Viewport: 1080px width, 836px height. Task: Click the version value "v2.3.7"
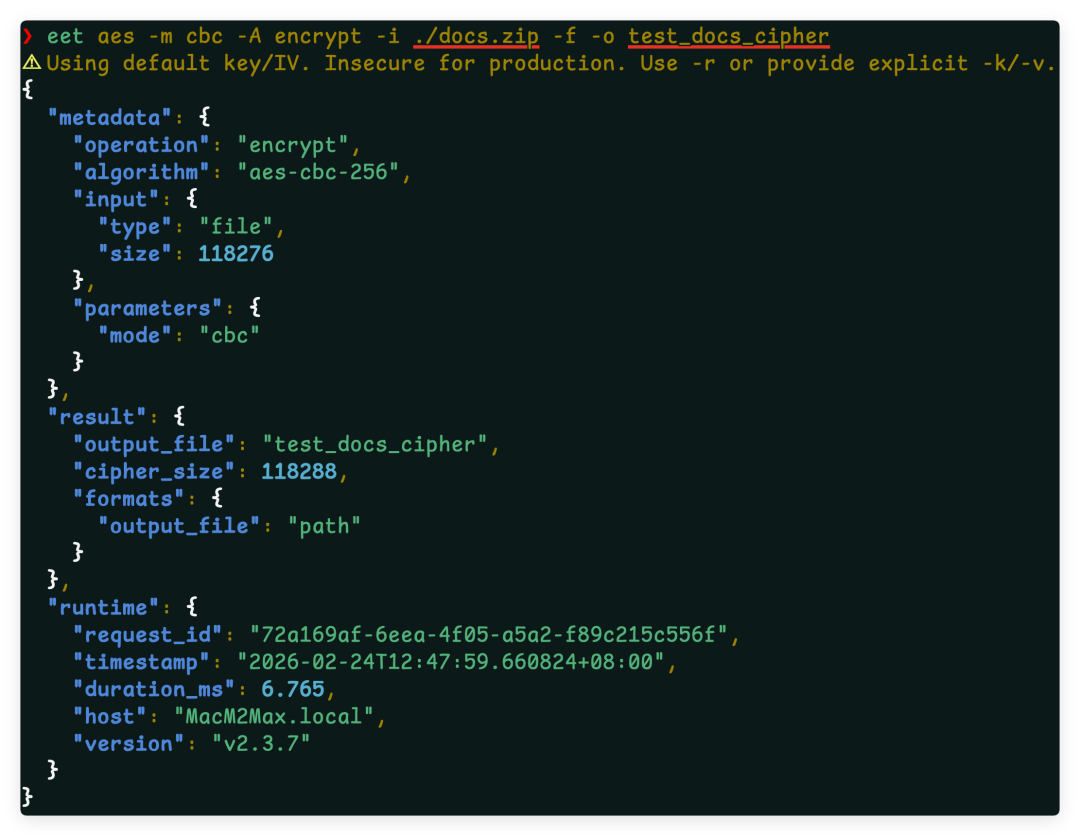[x=261, y=744]
